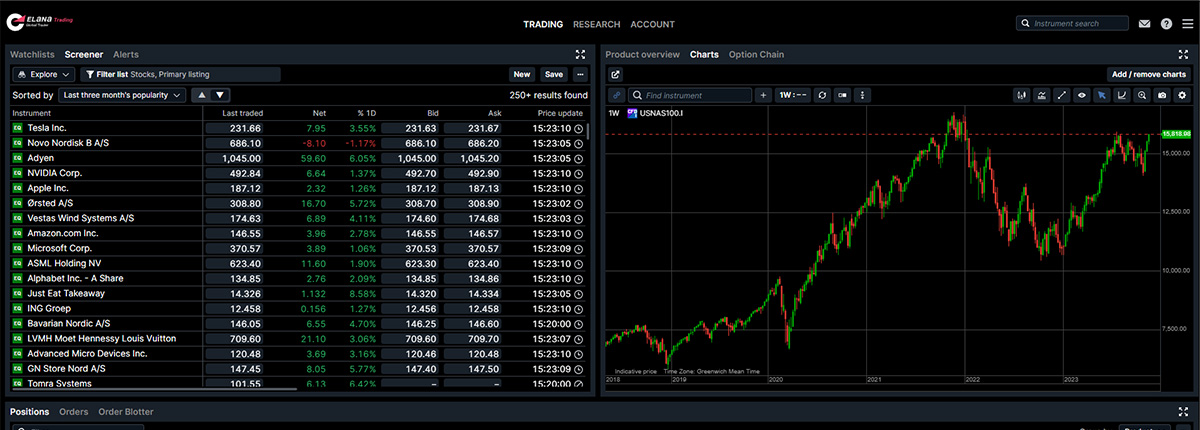Switch to the Alerts tab
This screenshot has width=1200, height=430.
click(x=126, y=54)
